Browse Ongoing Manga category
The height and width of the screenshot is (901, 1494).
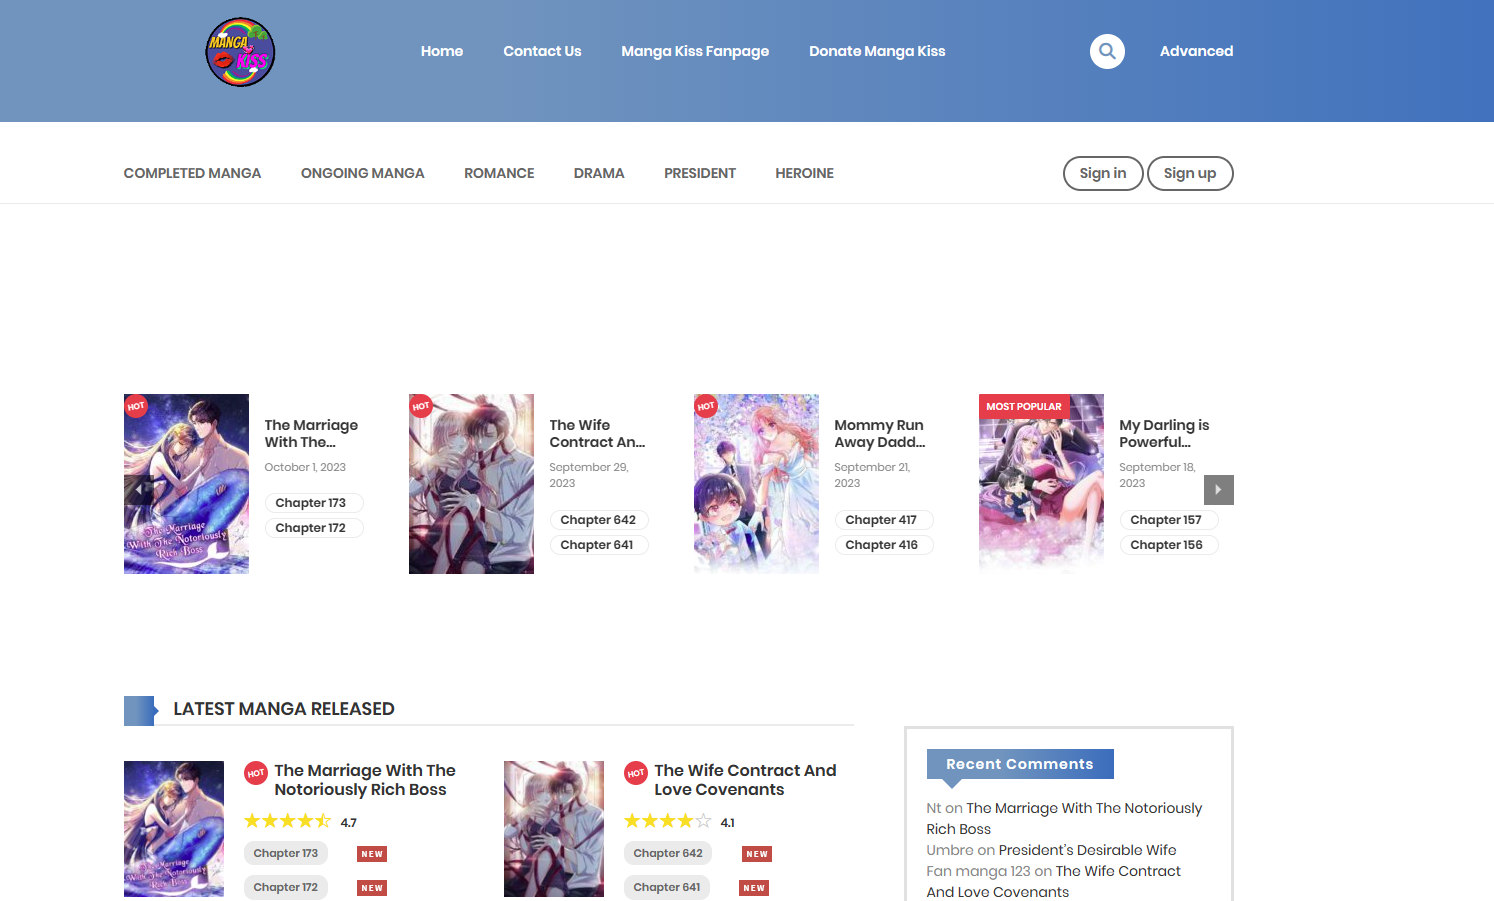[x=363, y=173]
